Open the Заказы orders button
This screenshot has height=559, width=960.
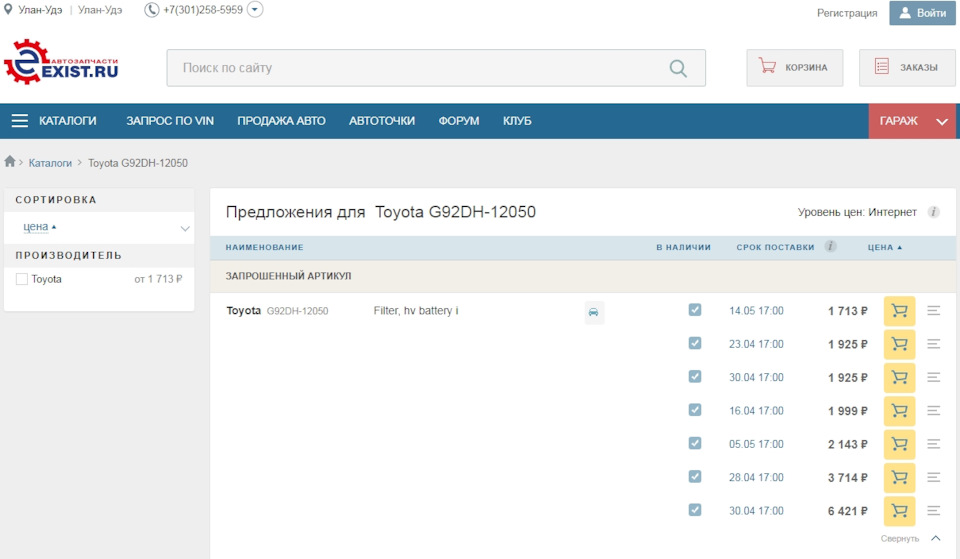click(x=907, y=67)
